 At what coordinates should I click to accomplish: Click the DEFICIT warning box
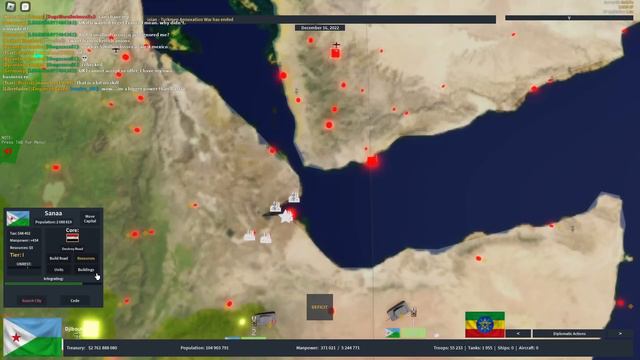[320, 307]
